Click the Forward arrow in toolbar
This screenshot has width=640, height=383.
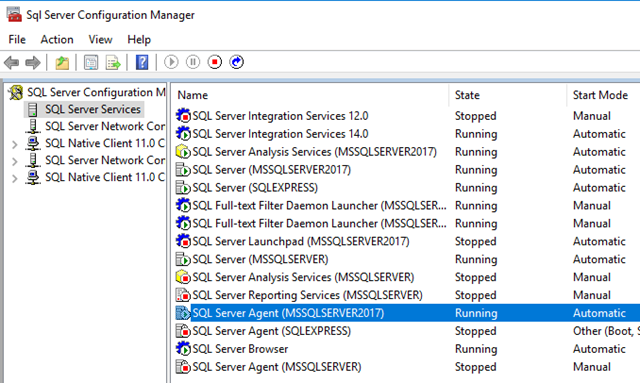point(33,62)
